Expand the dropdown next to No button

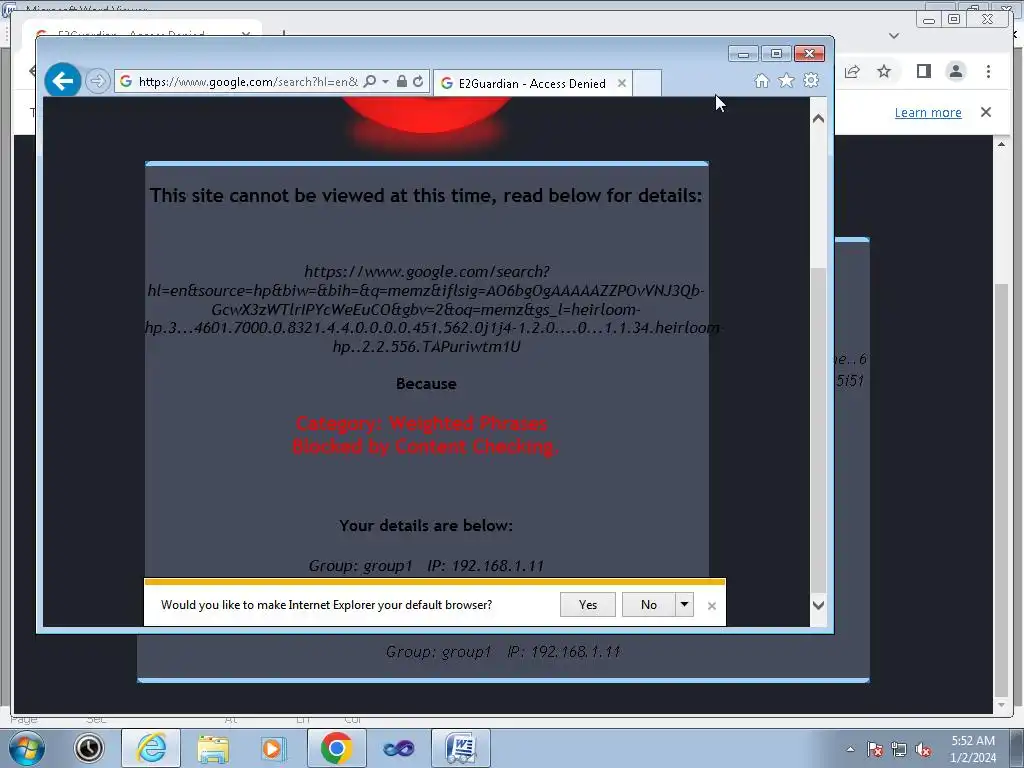[684, 605]
